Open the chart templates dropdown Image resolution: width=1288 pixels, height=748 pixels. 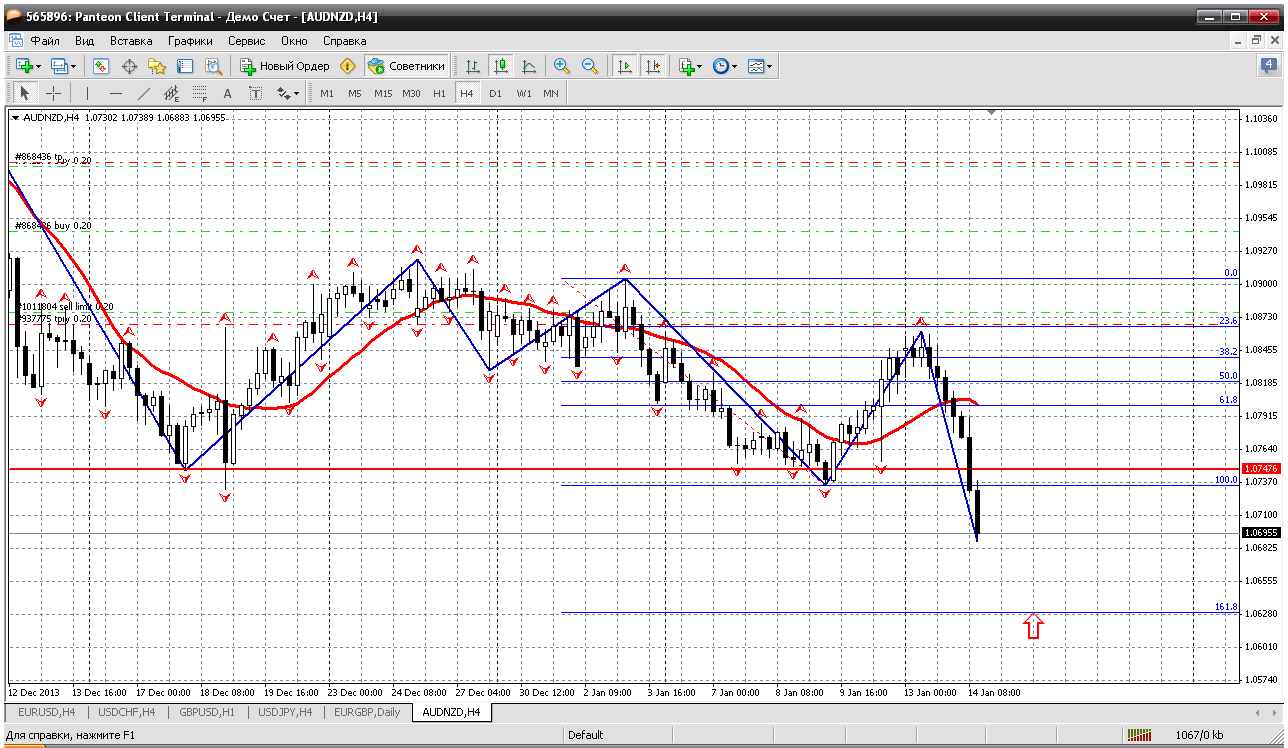[770, 66]
